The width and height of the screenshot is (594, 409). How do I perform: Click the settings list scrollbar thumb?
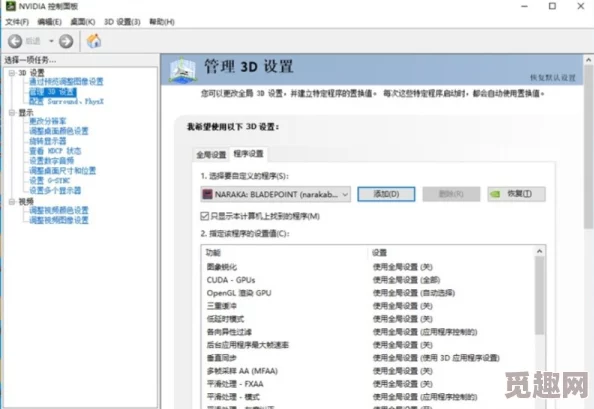click(539, 296)
